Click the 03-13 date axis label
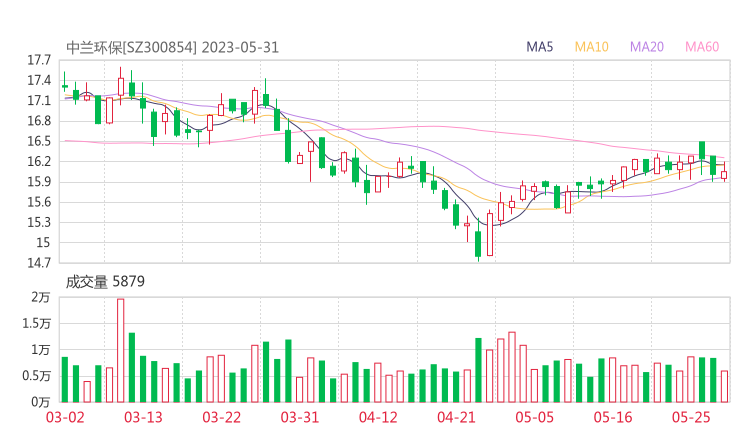The width and height of the screenshot is (740, 440). [x=143, y=417]
